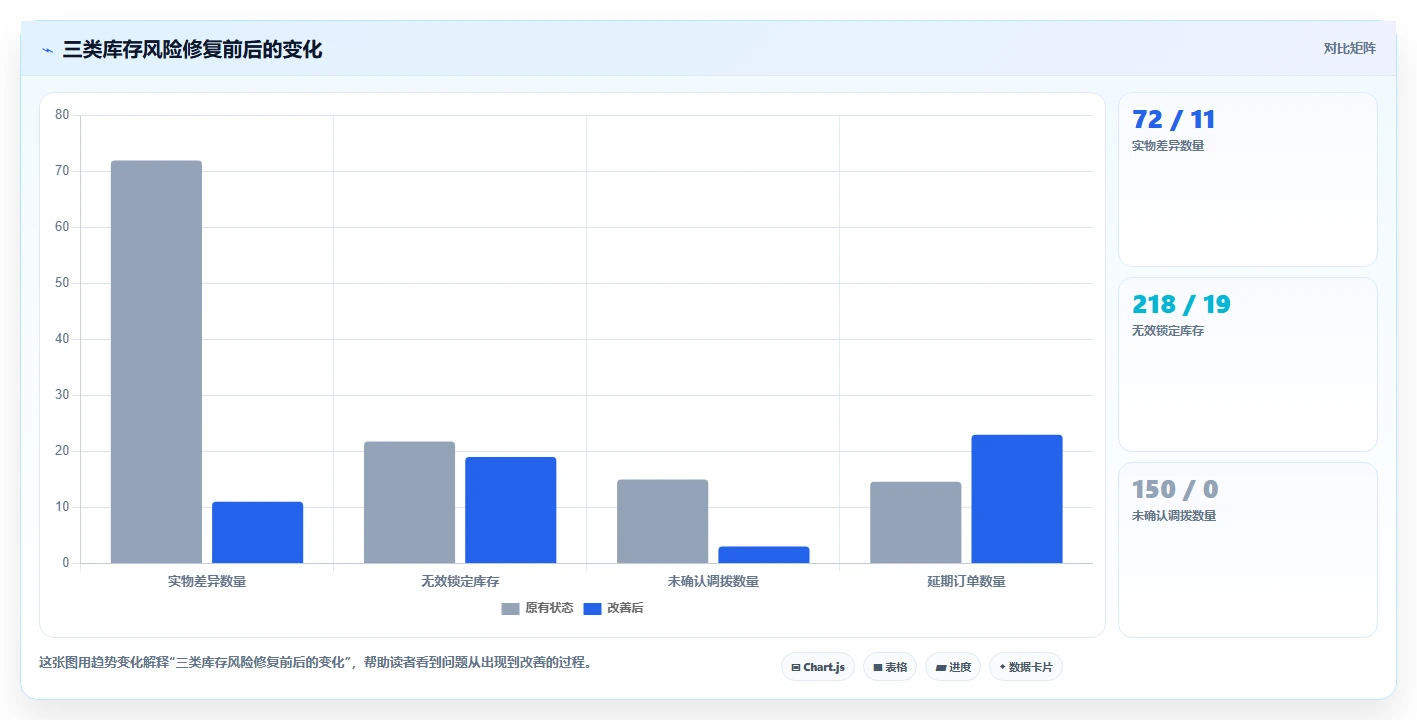Select the gray bar for 延期订单数量

pyautogui.click(x=915, y=522)
